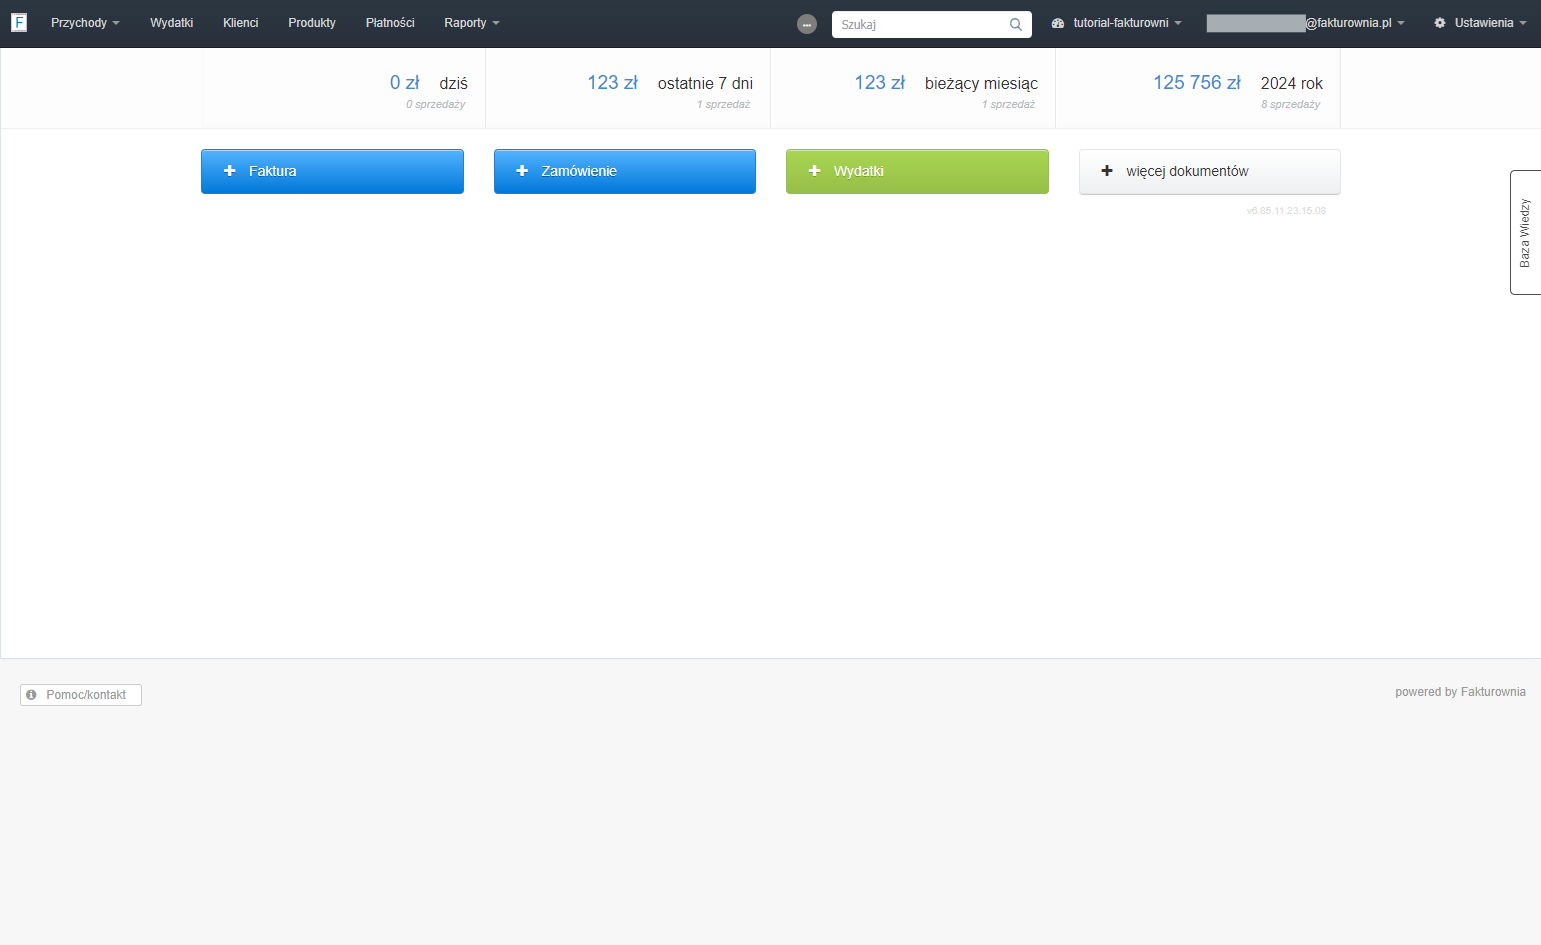
Task: Go to the Wydatki menu item
Action: (171, 23)
